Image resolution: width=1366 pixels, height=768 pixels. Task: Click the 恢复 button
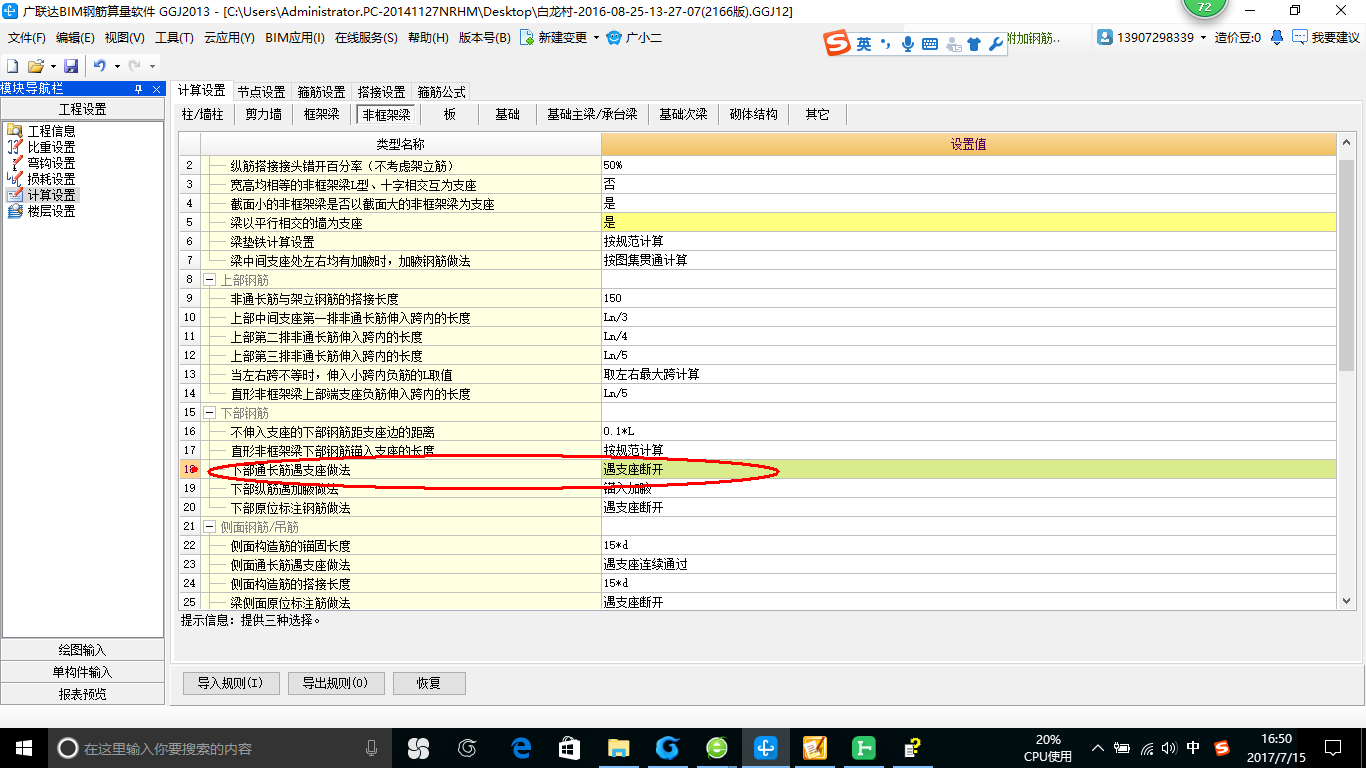tap(429, 683)
